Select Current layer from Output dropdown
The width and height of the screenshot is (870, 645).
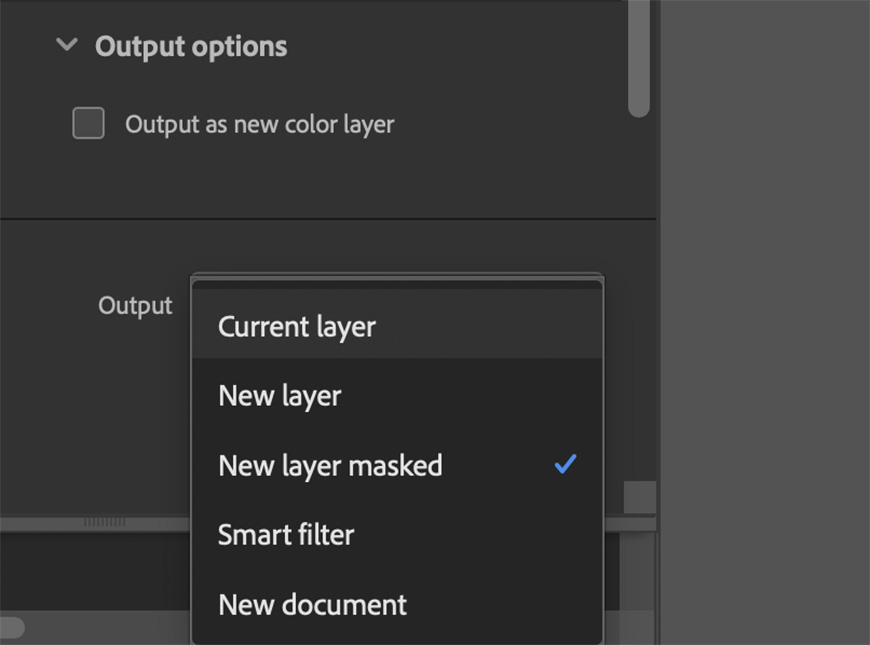pos(397,326)
